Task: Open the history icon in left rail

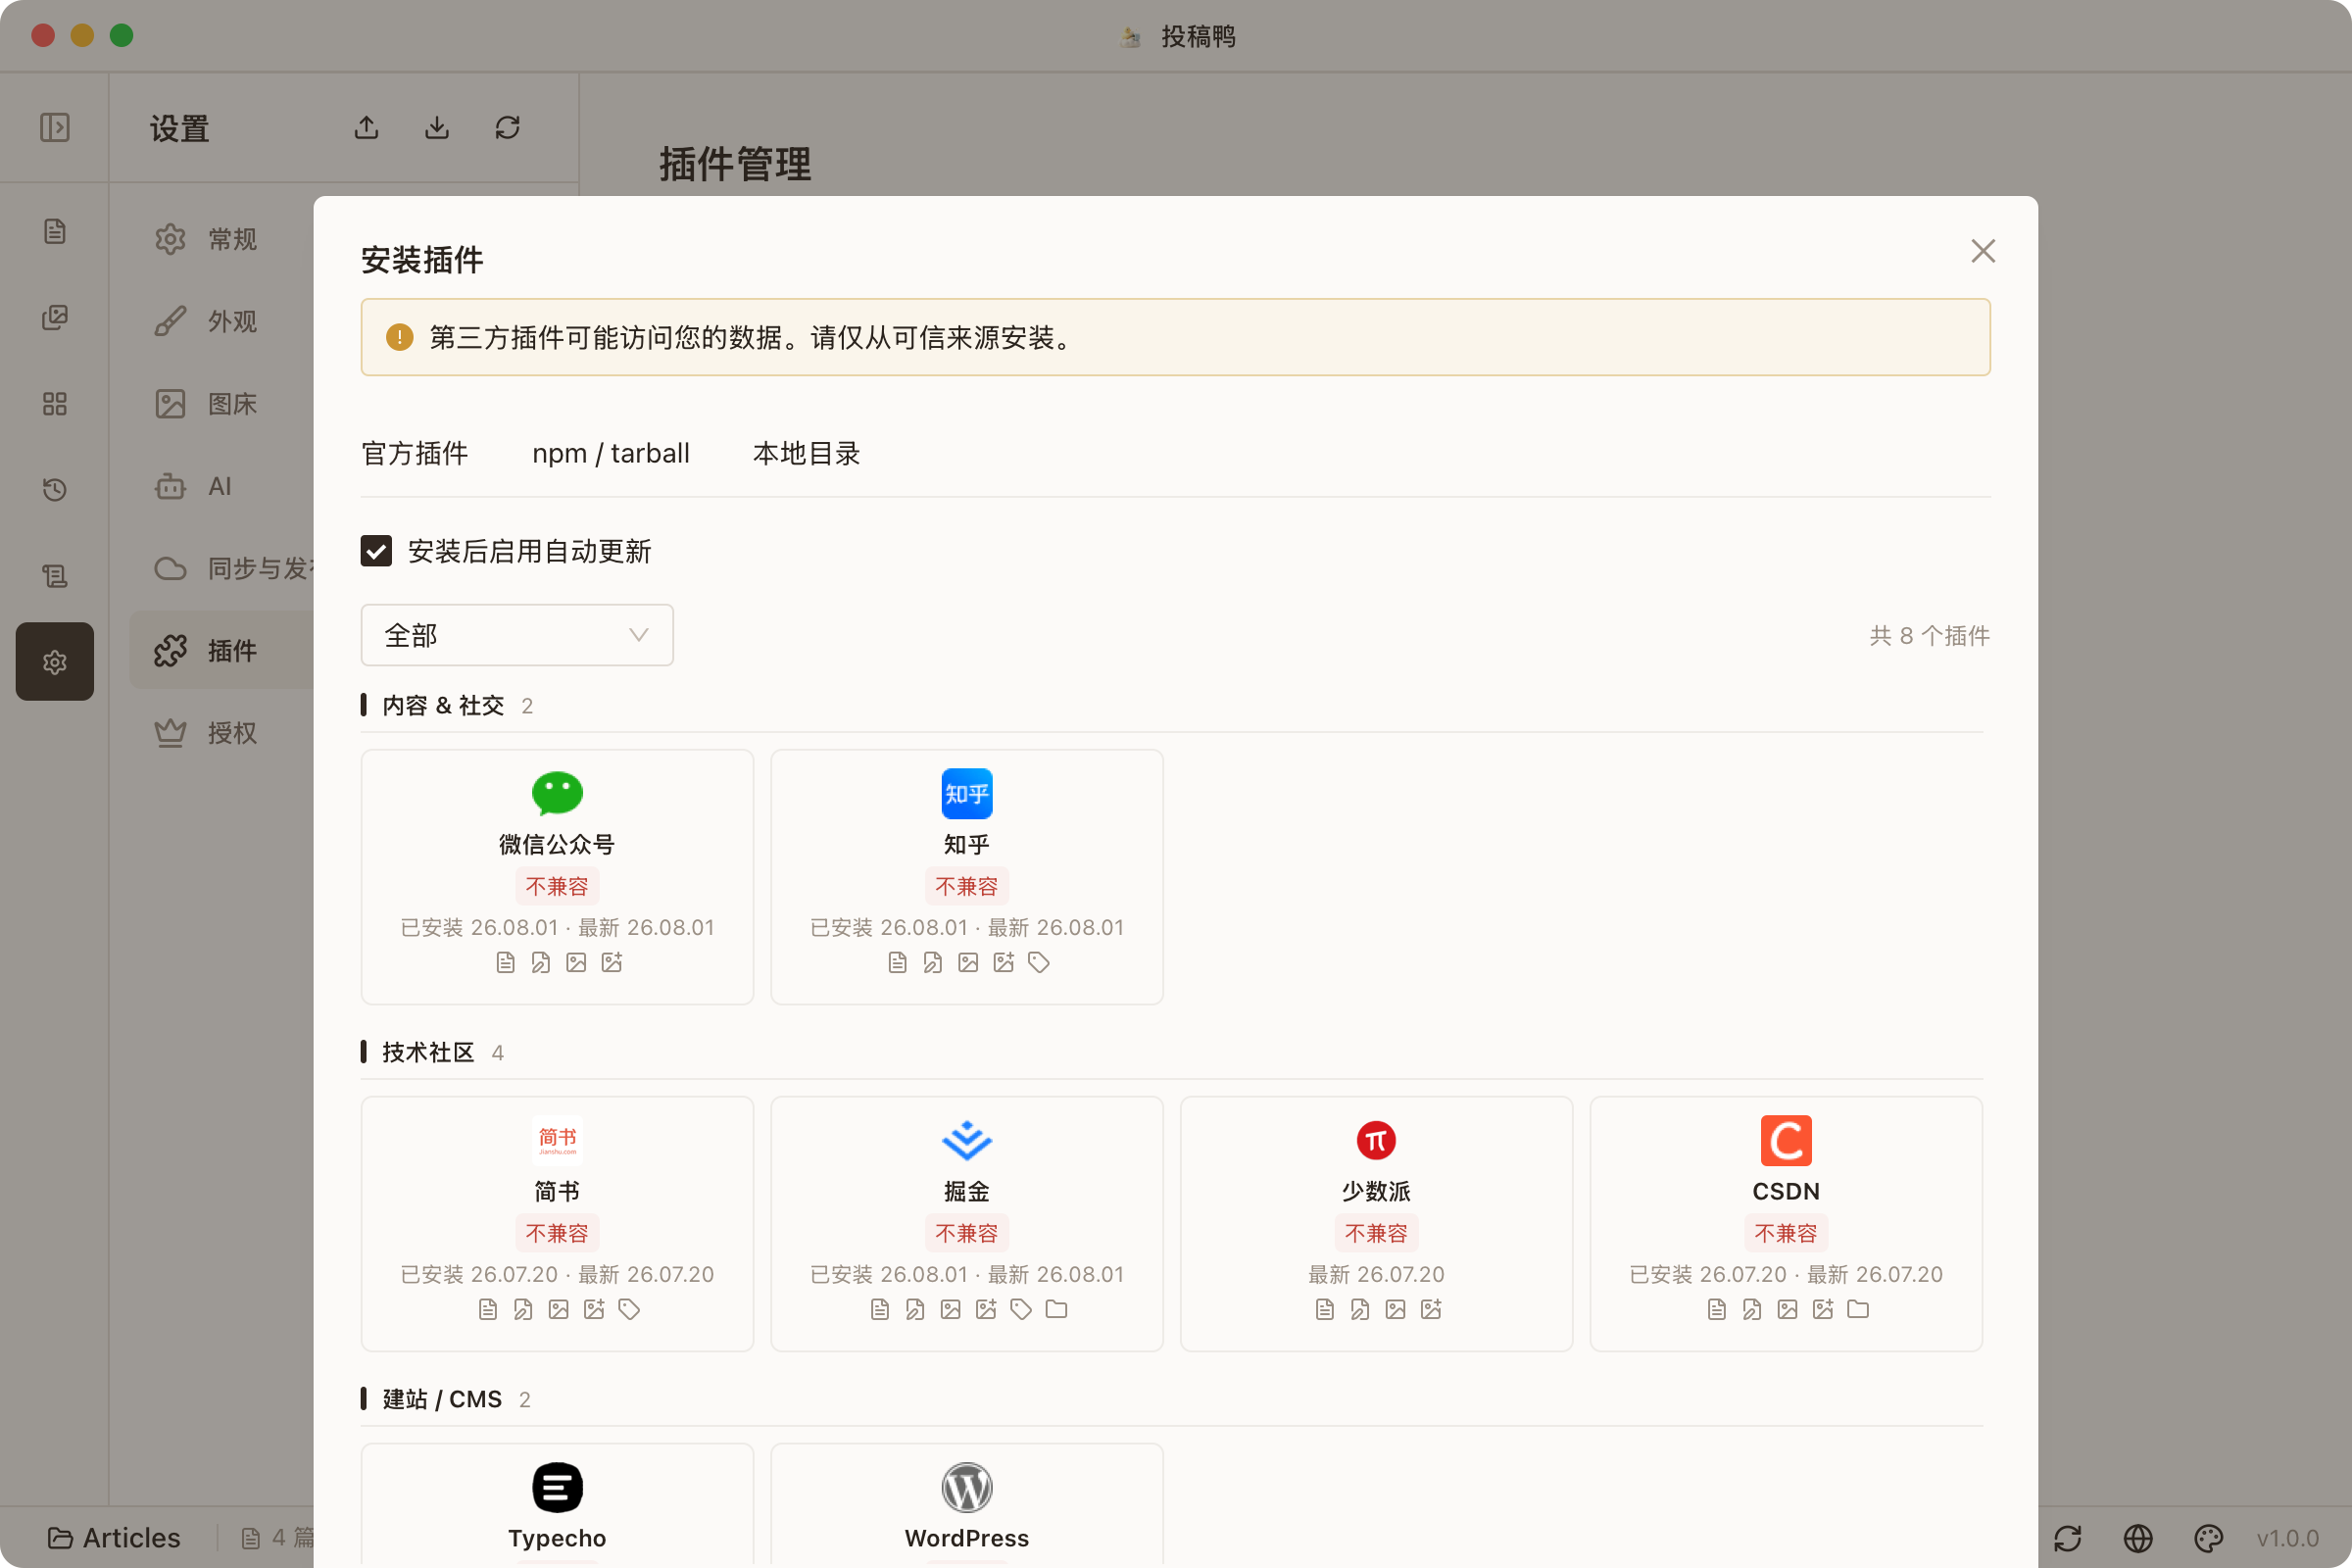Action: 55,490
